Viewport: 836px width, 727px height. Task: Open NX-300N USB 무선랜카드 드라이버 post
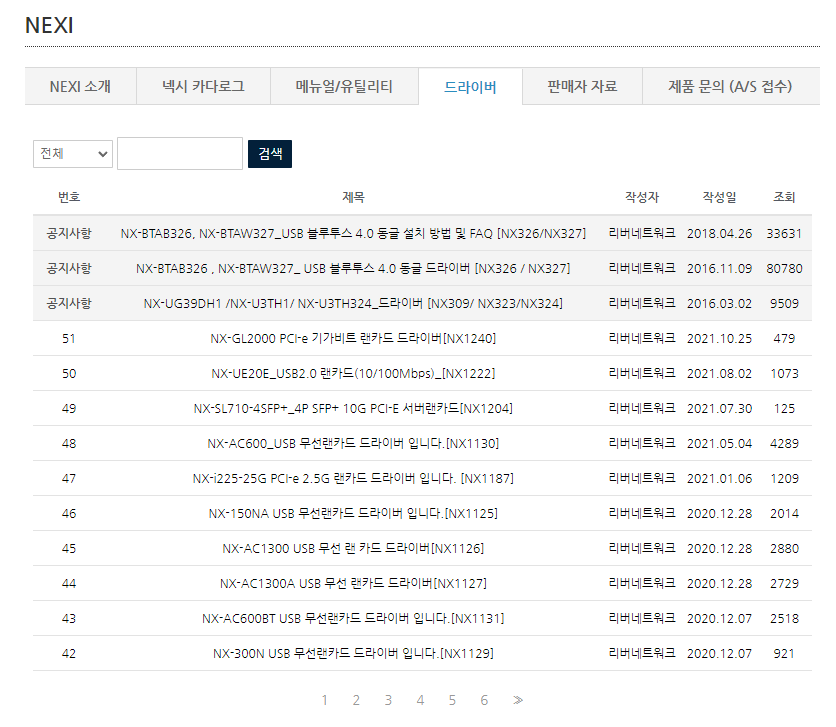pos(353,653)
